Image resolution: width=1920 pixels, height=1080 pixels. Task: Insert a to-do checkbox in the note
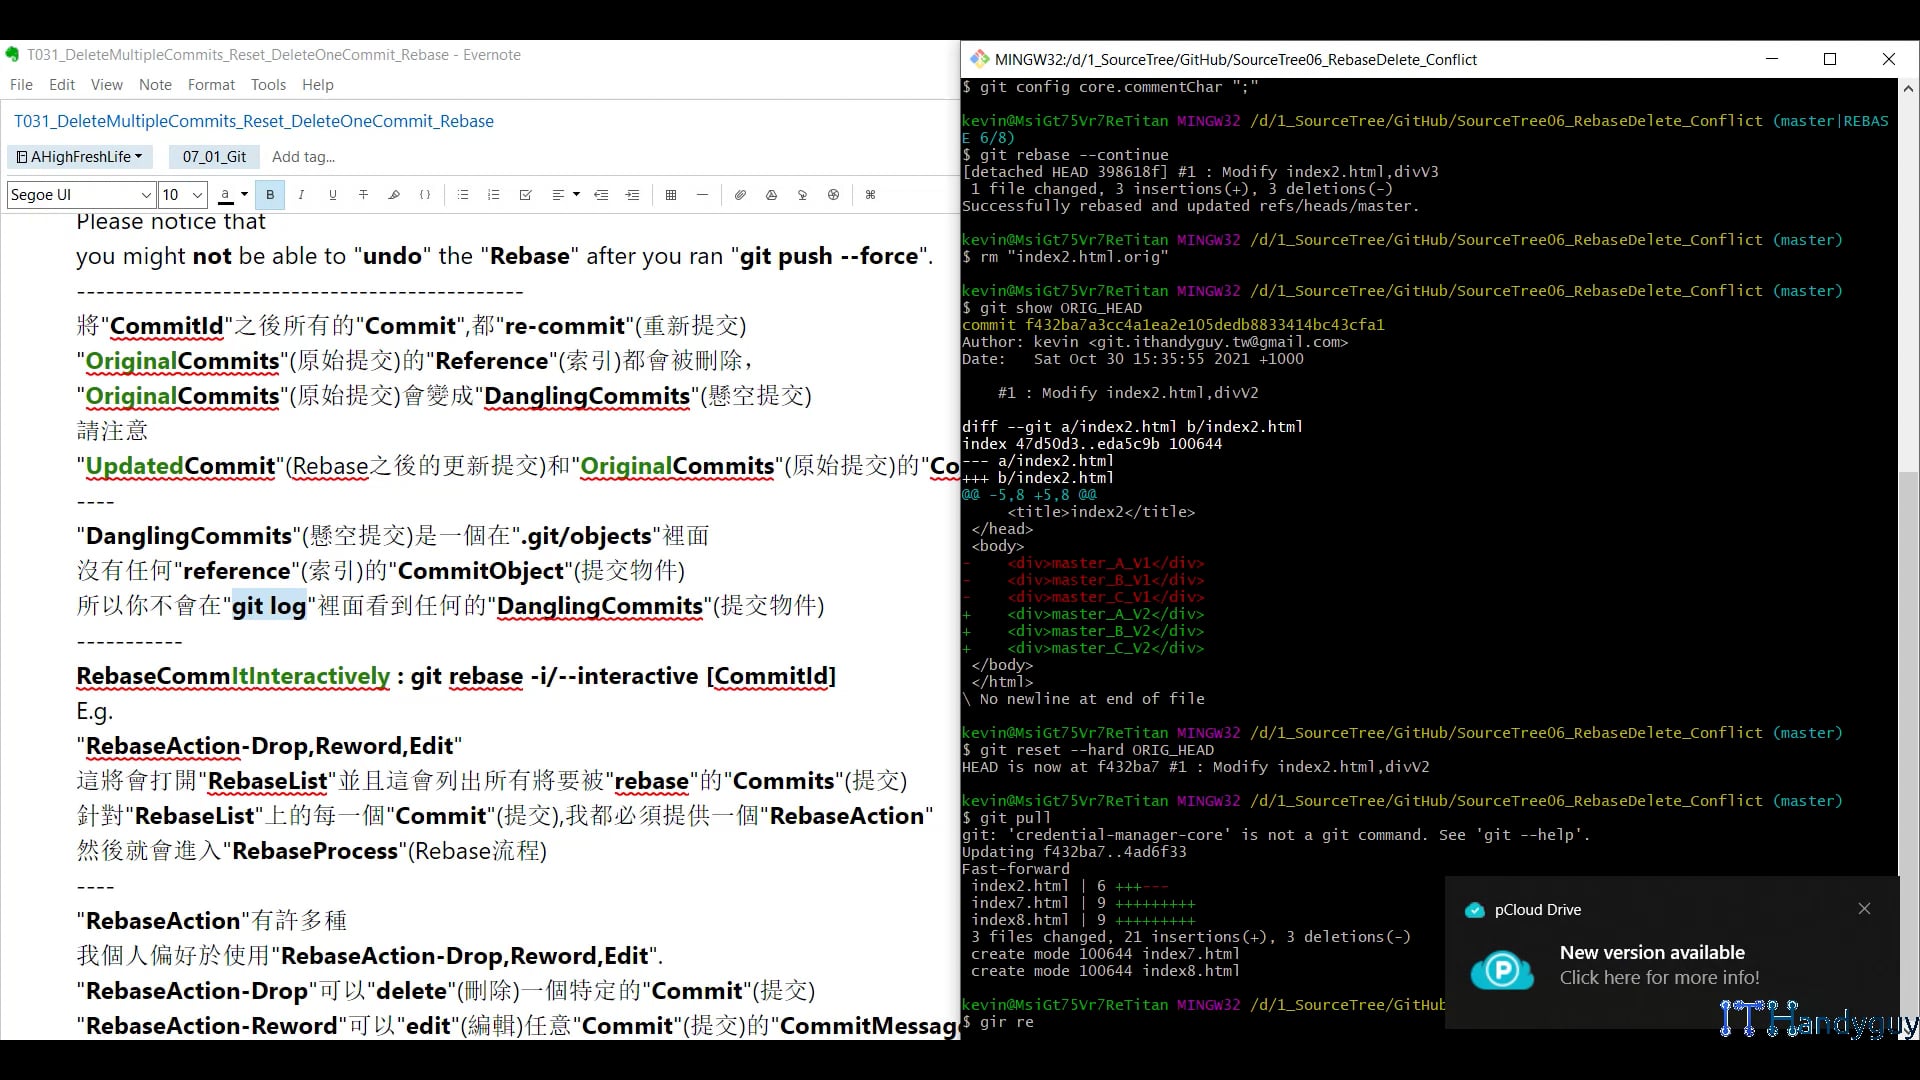pyautogui.click(x=524, y=194)
